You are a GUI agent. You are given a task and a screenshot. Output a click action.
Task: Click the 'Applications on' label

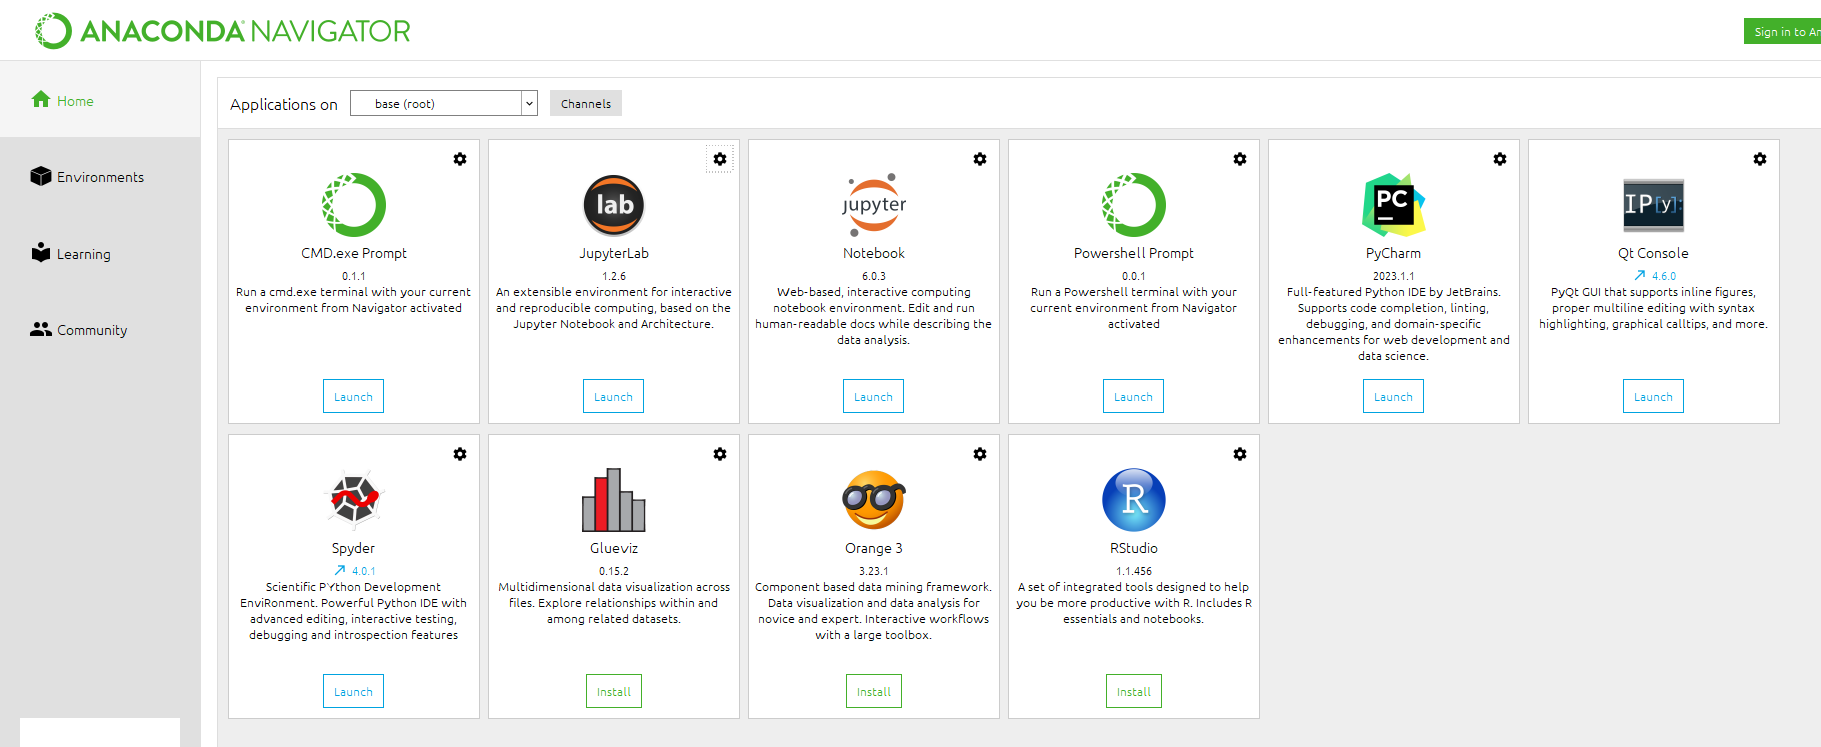(284, 104)
